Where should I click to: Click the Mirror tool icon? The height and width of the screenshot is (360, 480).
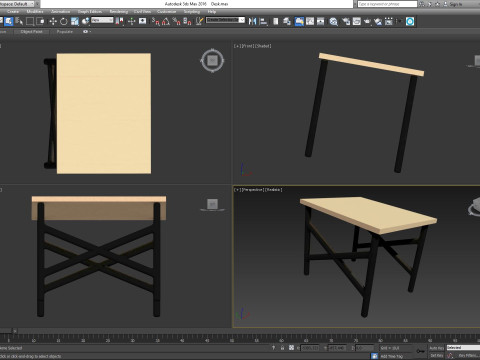[x=252, y=21]
